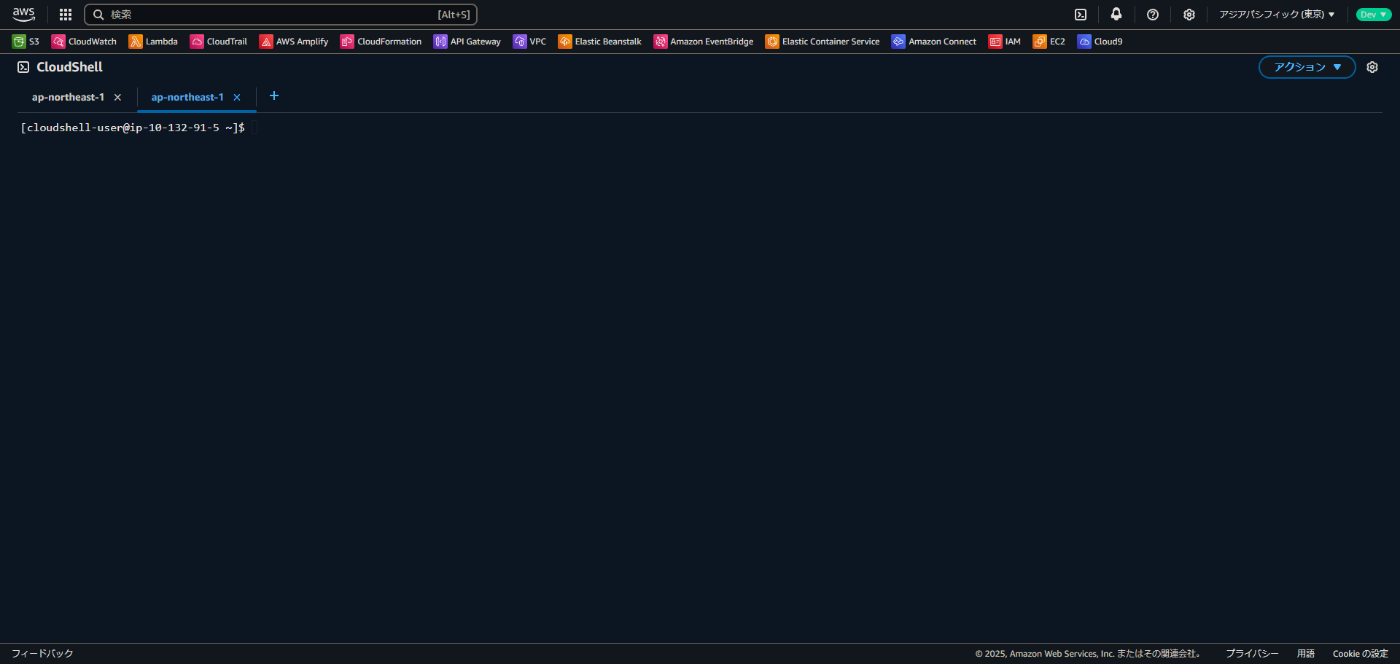Select the active second ap-northeast-1 tab
This screenshot has width=1400, height=664.
pyautogui.click(x=187, y=97)
